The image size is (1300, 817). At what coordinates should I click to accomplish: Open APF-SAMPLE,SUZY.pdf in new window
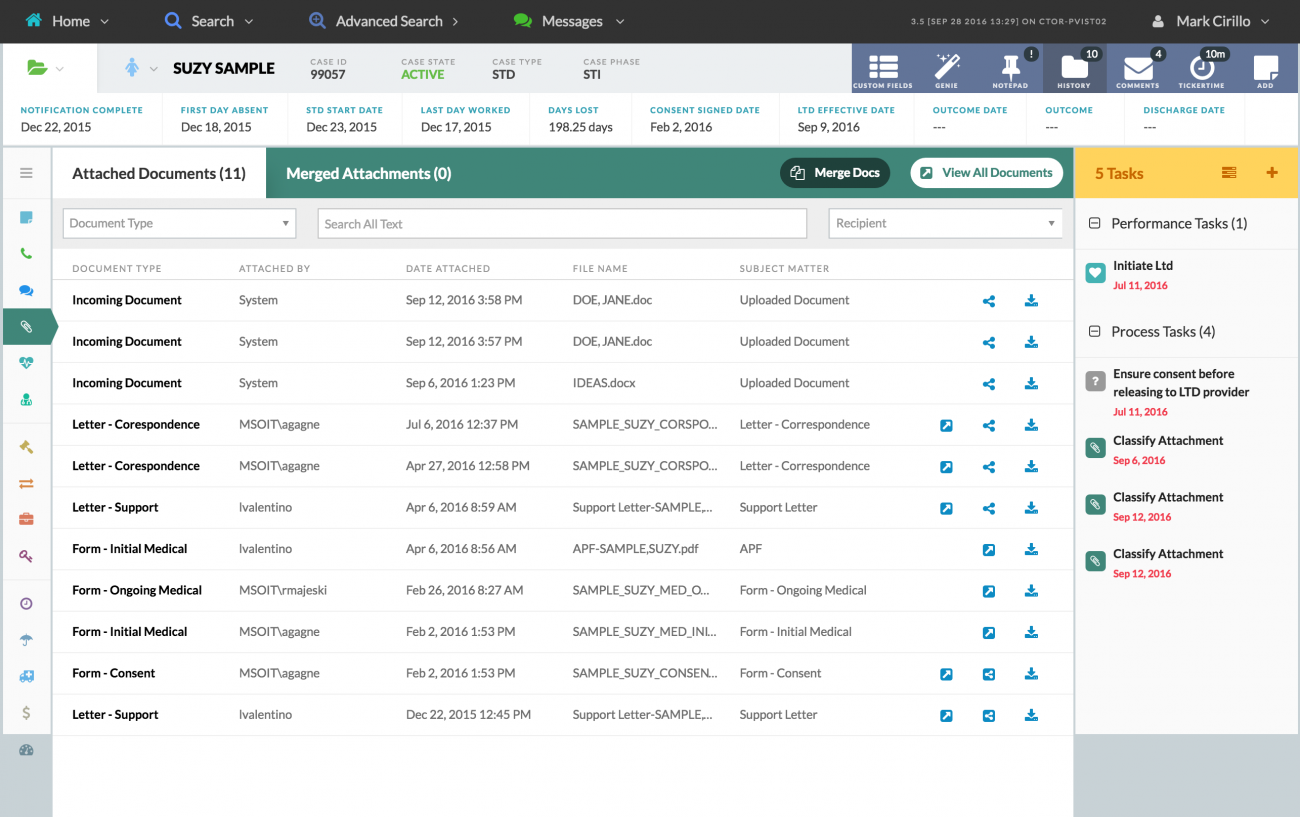(x=989, y=549)
